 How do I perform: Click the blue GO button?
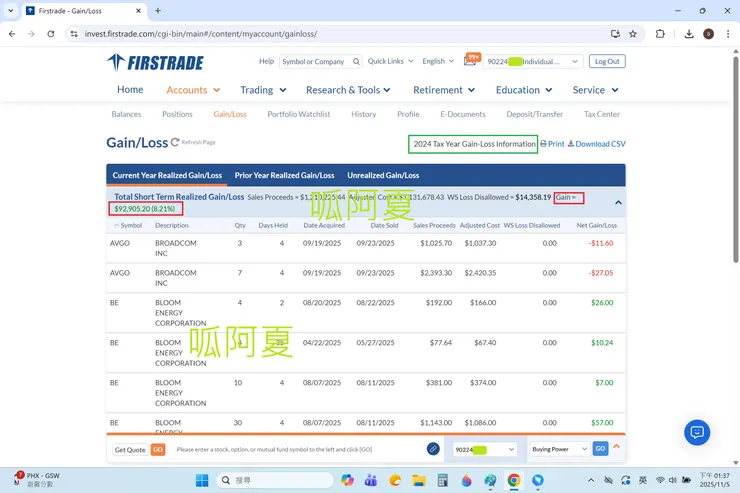pos(600,449)
